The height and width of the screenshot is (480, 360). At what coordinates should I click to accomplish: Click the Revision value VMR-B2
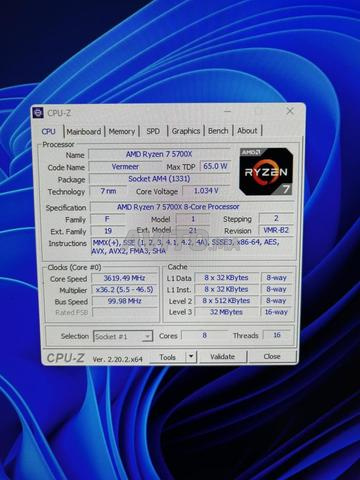pyautogui.click(x=276, y=230)
